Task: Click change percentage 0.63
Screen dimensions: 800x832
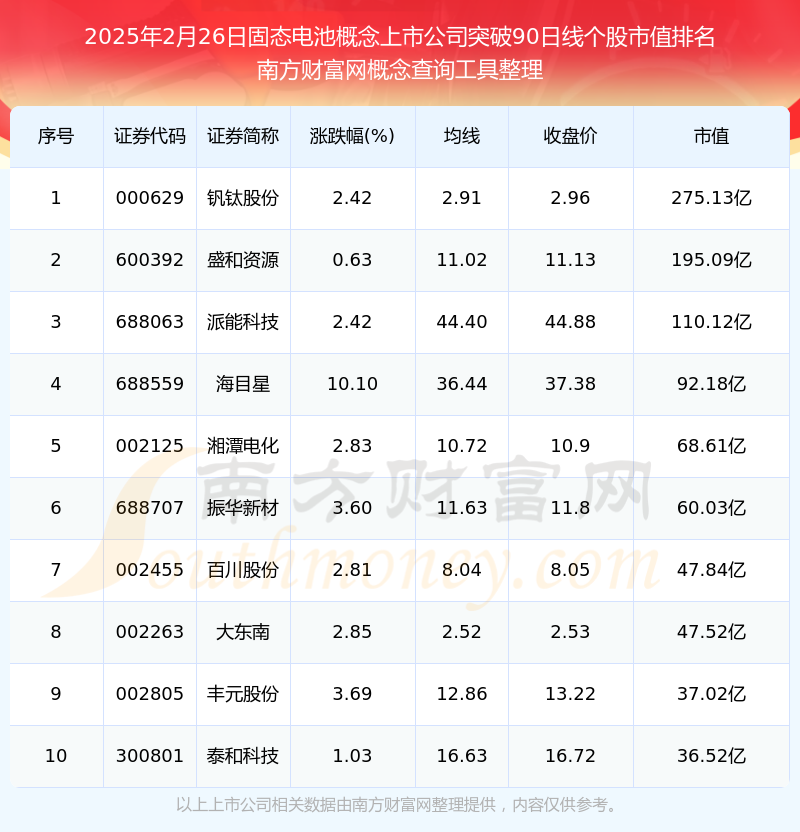Action: tap(352, 260)
